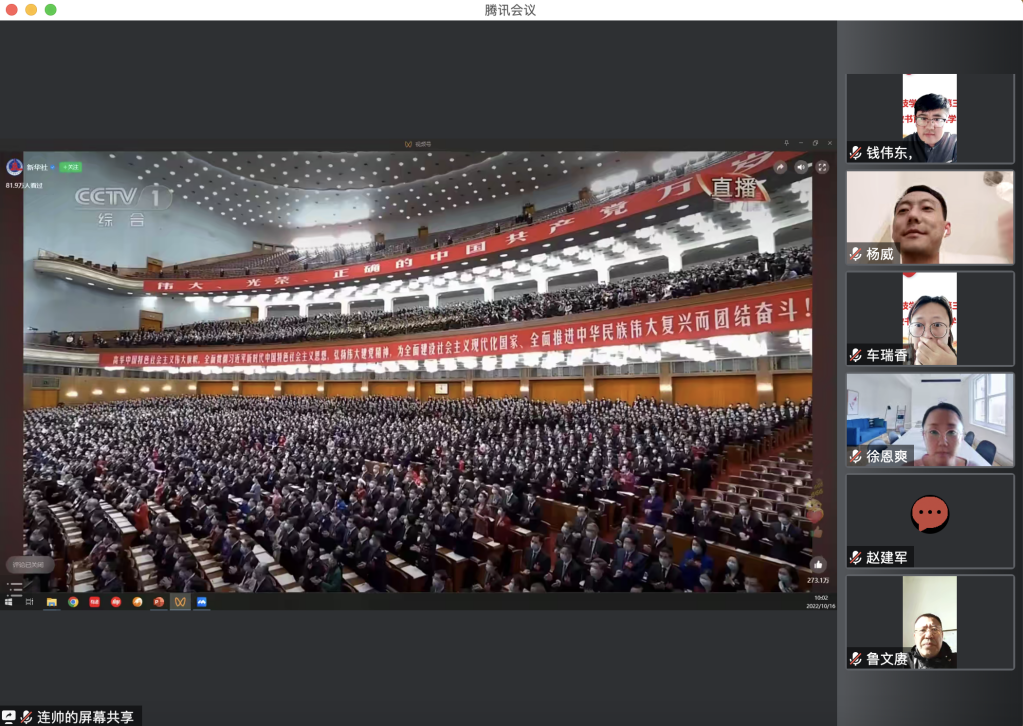This screenshot has width=1023, height=726.
Task: Follow 新华社 with the green 关注 button
Action: click(71, 167)
